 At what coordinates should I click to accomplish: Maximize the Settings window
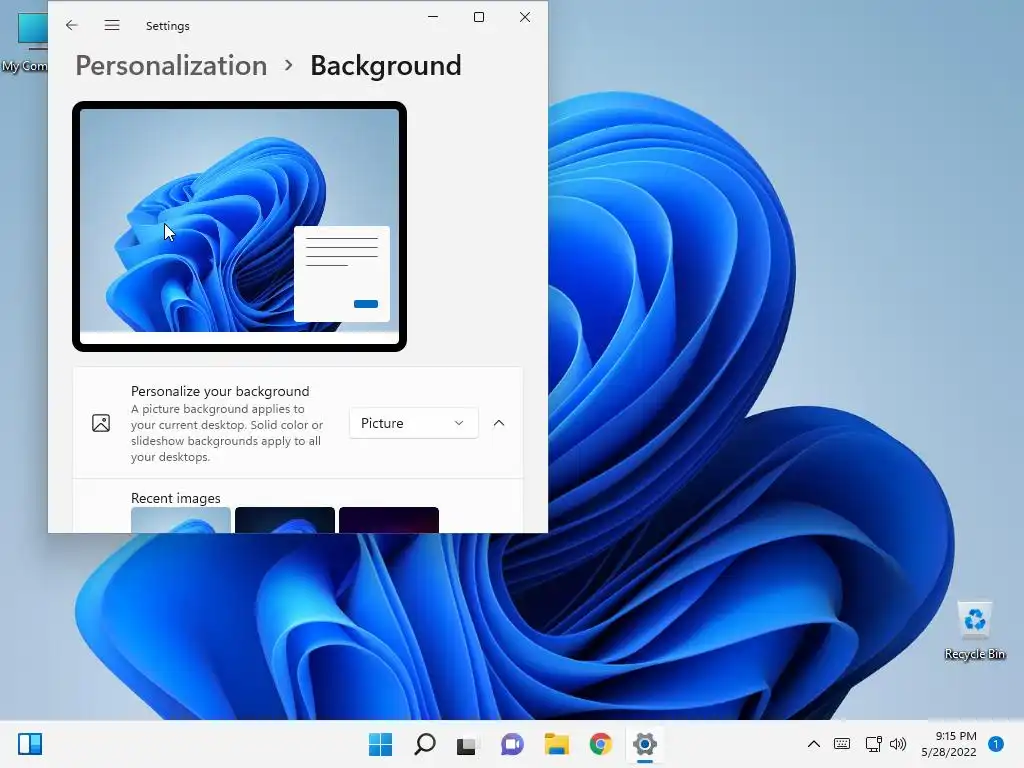click(479, 17)
